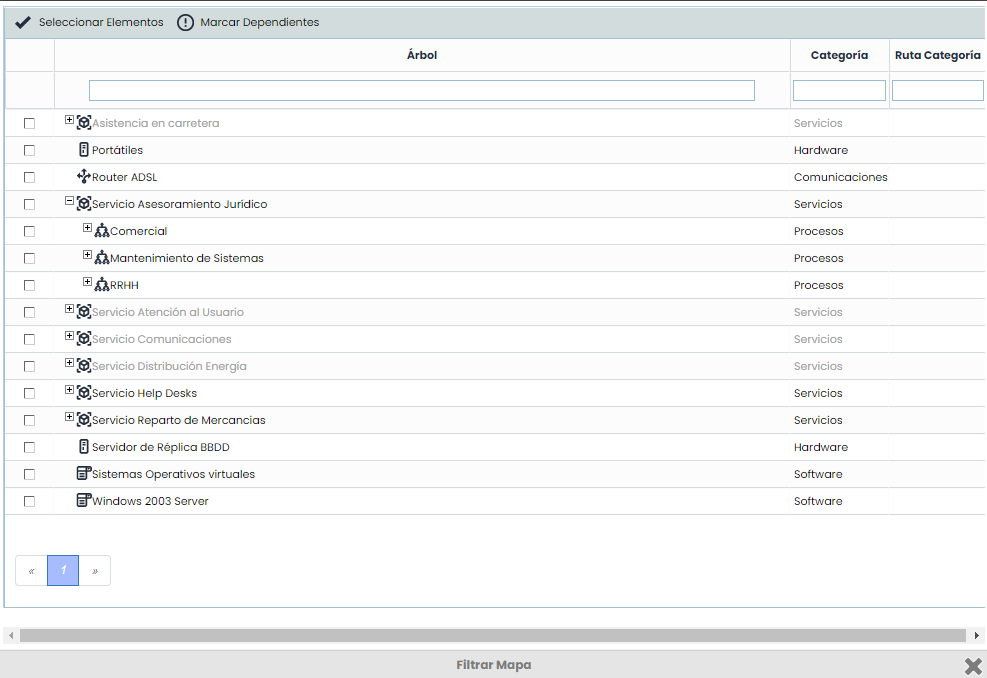Click the Router ADSL communications icon
This screenshot has height=678, width=987.
(84, 177)
